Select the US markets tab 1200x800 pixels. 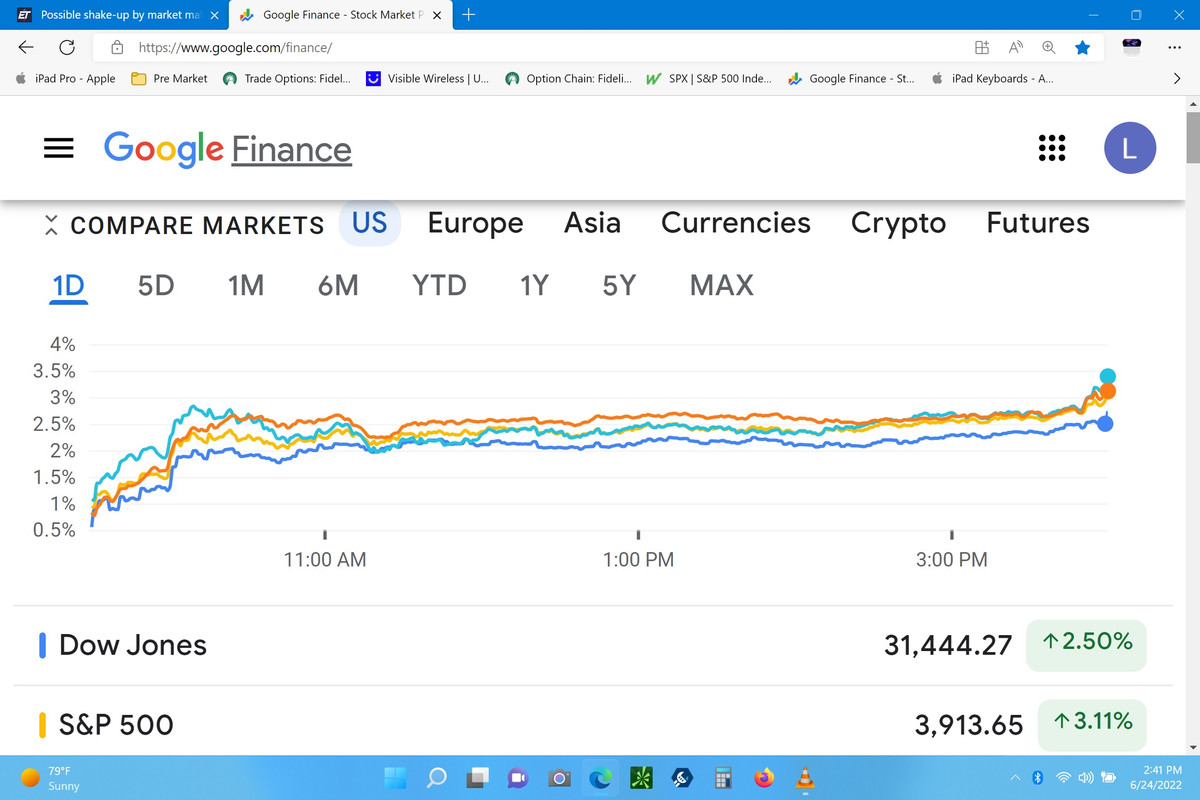click(x=370, y=222)
